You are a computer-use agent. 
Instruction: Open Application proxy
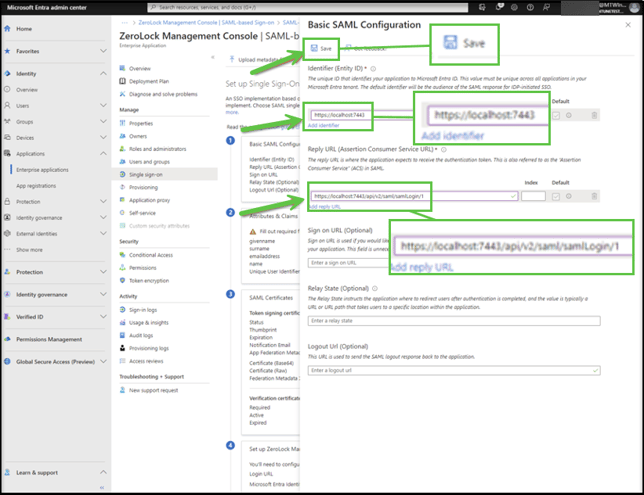pyautogui.click(x=149, y=200)
